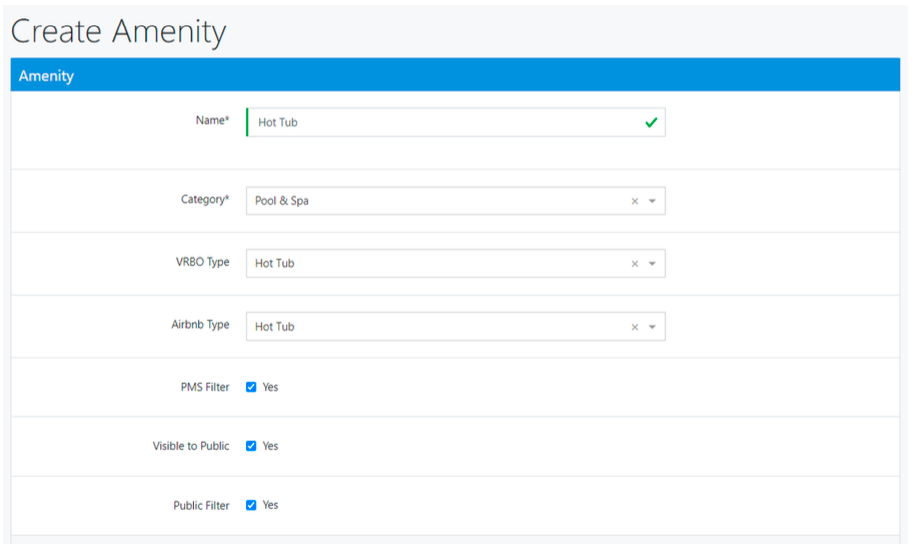The width and height of the screenshot is (914, 551).
Task: Click the Hot Tub value in Airbnb Type
Action: click(275, 327)
